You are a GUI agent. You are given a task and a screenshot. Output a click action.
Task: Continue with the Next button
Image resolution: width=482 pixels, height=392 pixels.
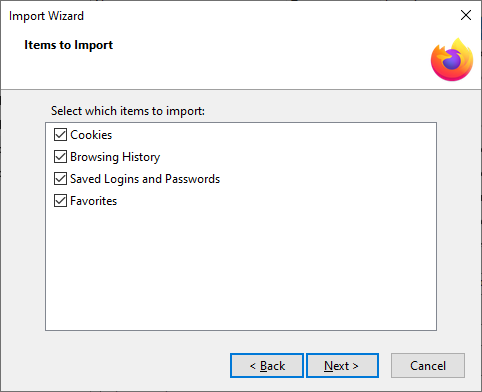tap(342, 366)
